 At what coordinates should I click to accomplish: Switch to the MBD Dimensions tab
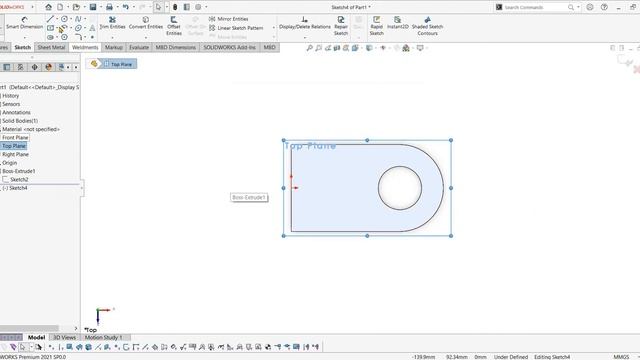point(176,47)
